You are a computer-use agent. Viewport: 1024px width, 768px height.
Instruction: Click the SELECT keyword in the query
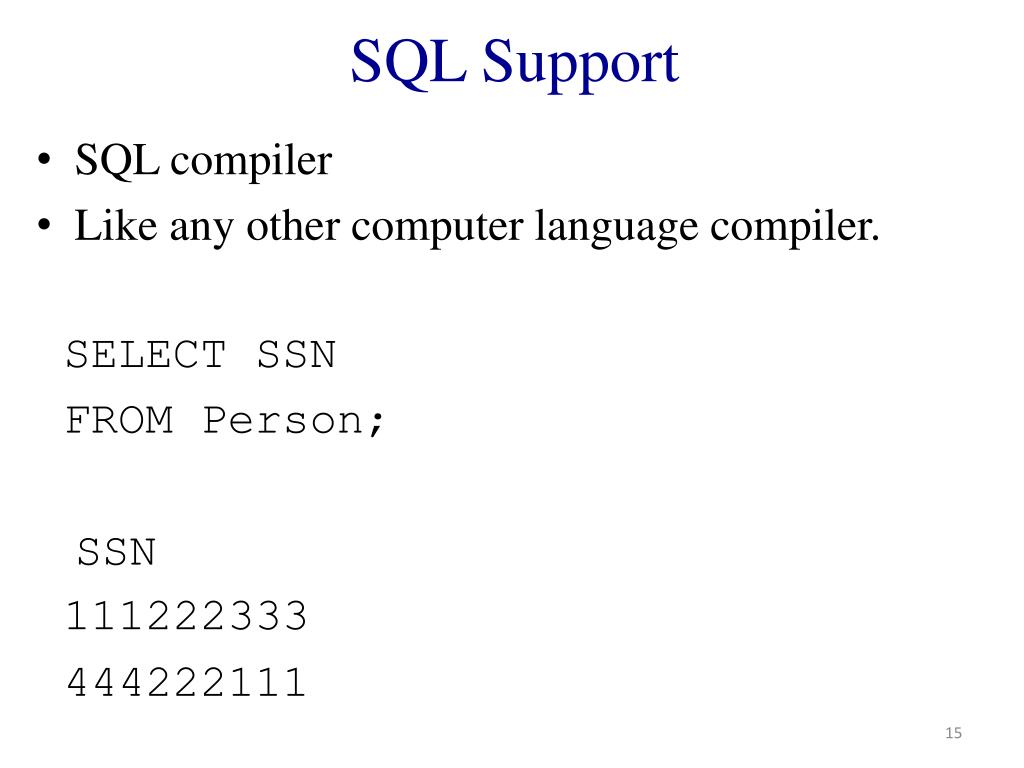pyautogui.click(x=146, y=355)
